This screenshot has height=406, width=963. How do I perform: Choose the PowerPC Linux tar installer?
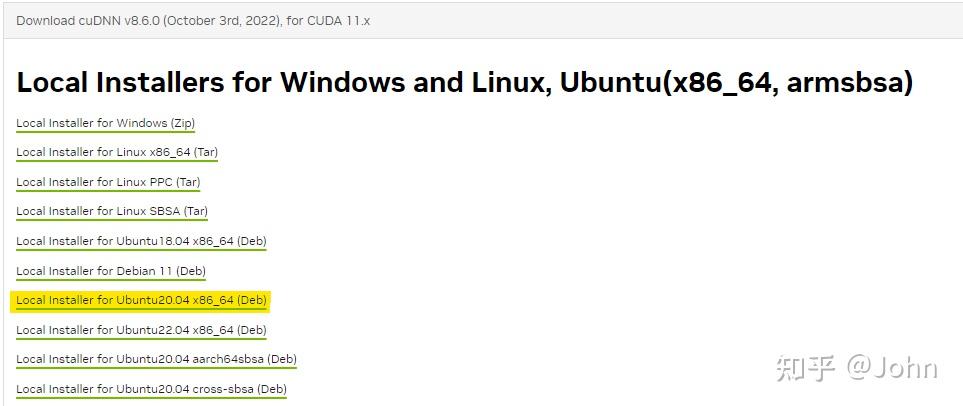pyautogui.click(x=108, y=182)
